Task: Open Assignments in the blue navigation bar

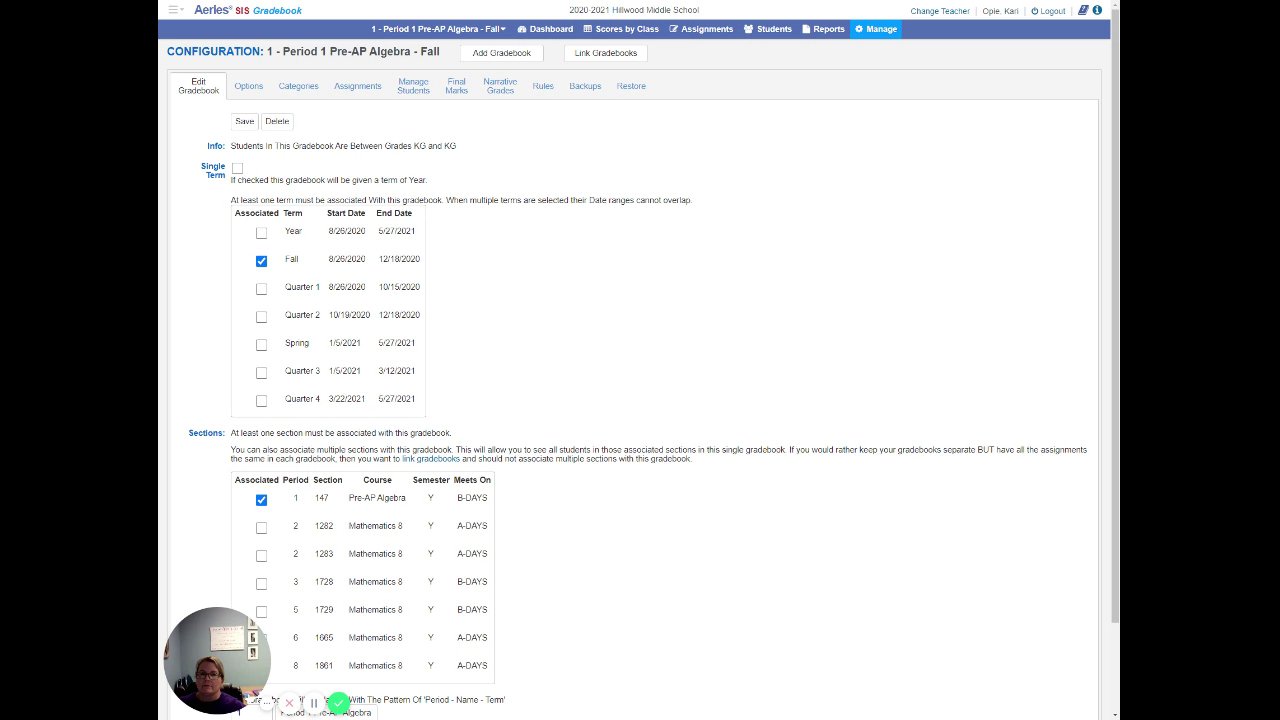Action: click(701, 29)
